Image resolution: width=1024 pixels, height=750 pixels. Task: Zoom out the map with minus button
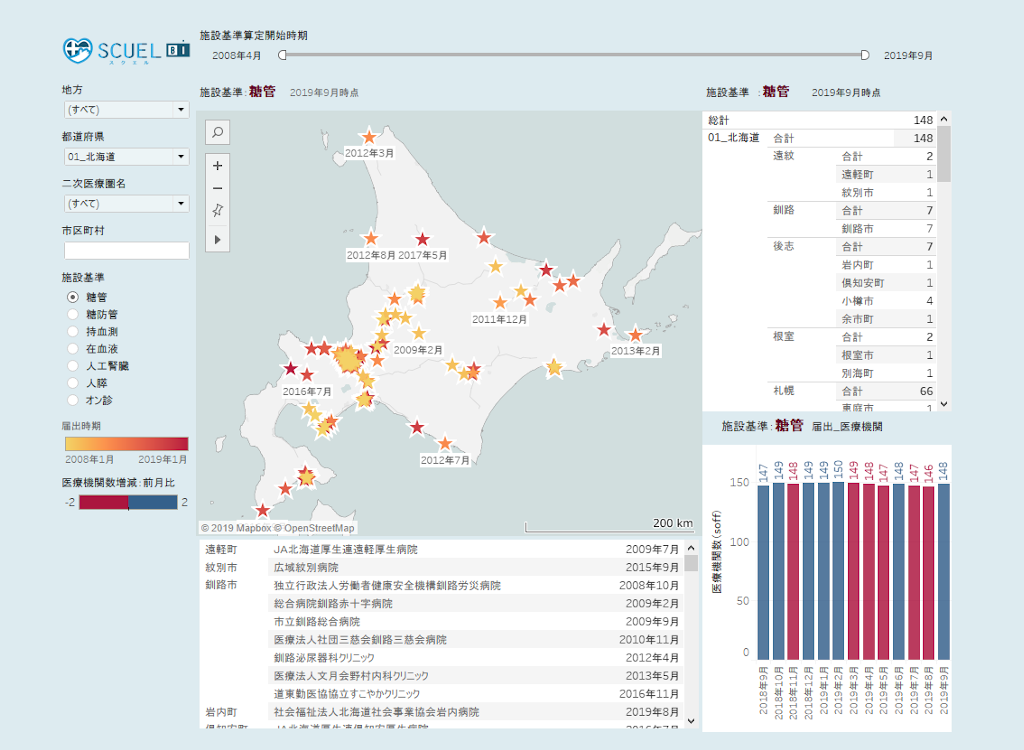(217, 188)
